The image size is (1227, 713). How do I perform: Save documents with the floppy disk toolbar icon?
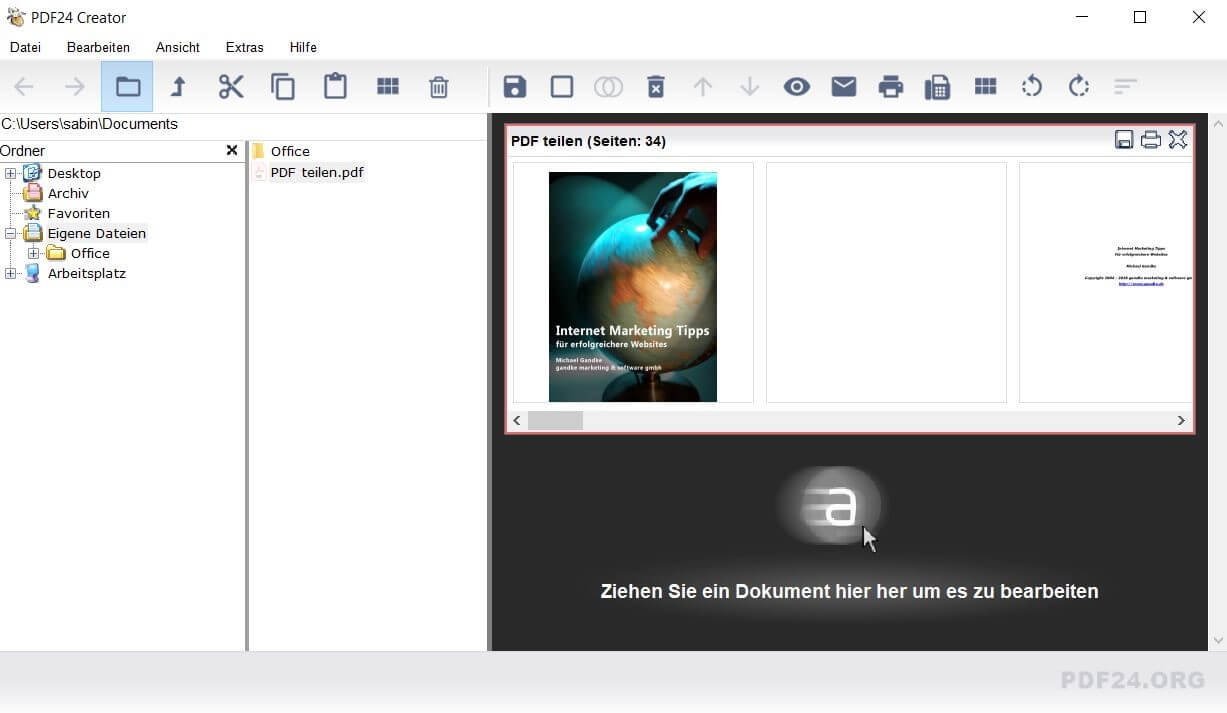pyautogui.click(x=515, y=87)
